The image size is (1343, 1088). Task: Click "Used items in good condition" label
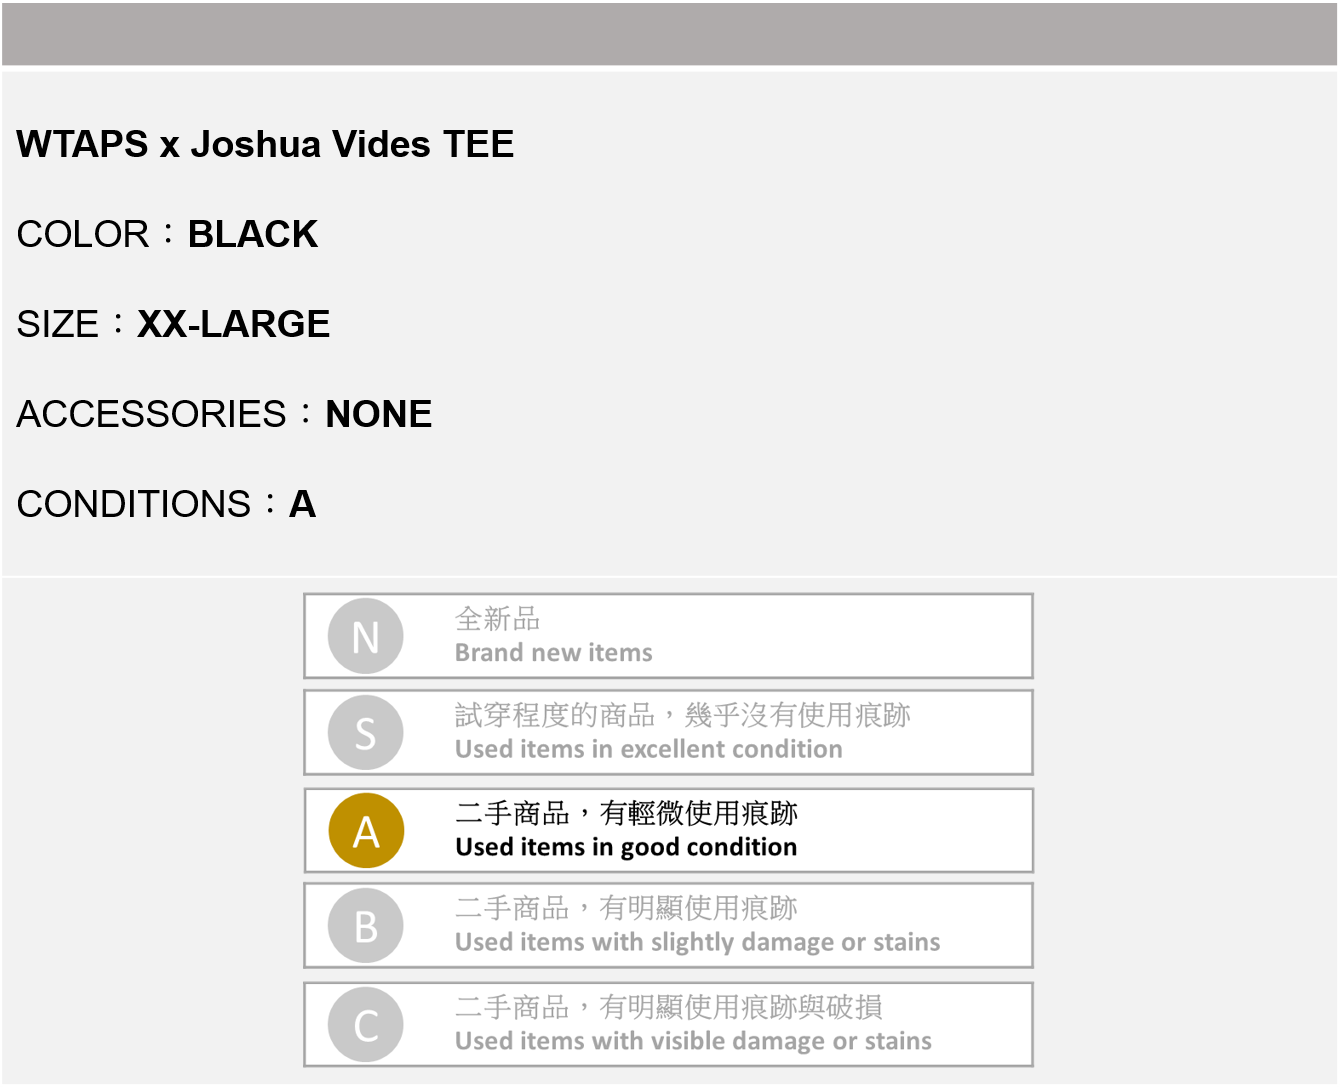[626, 847]
